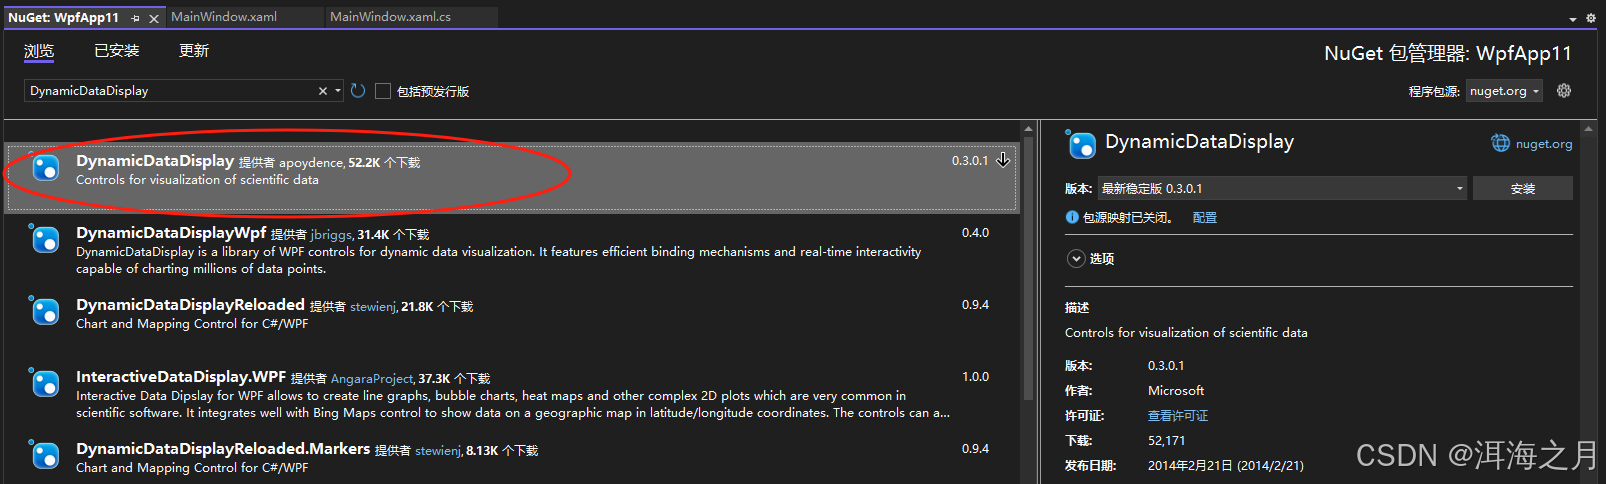Pin the NuGet: WpfApp11 tab
Image resolution: width=1606 pixels, height=484 pixels.
click(x=136, y=18)
